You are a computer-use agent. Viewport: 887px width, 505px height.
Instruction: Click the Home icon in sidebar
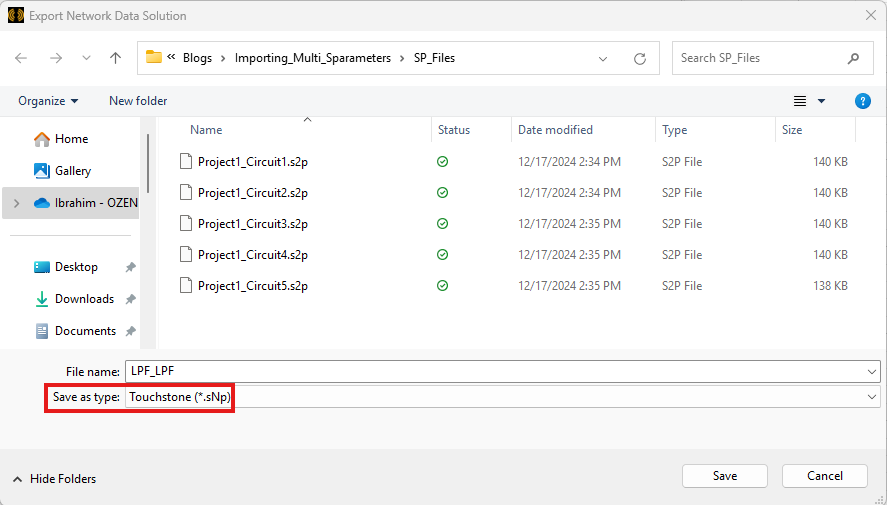click(42, 139)
